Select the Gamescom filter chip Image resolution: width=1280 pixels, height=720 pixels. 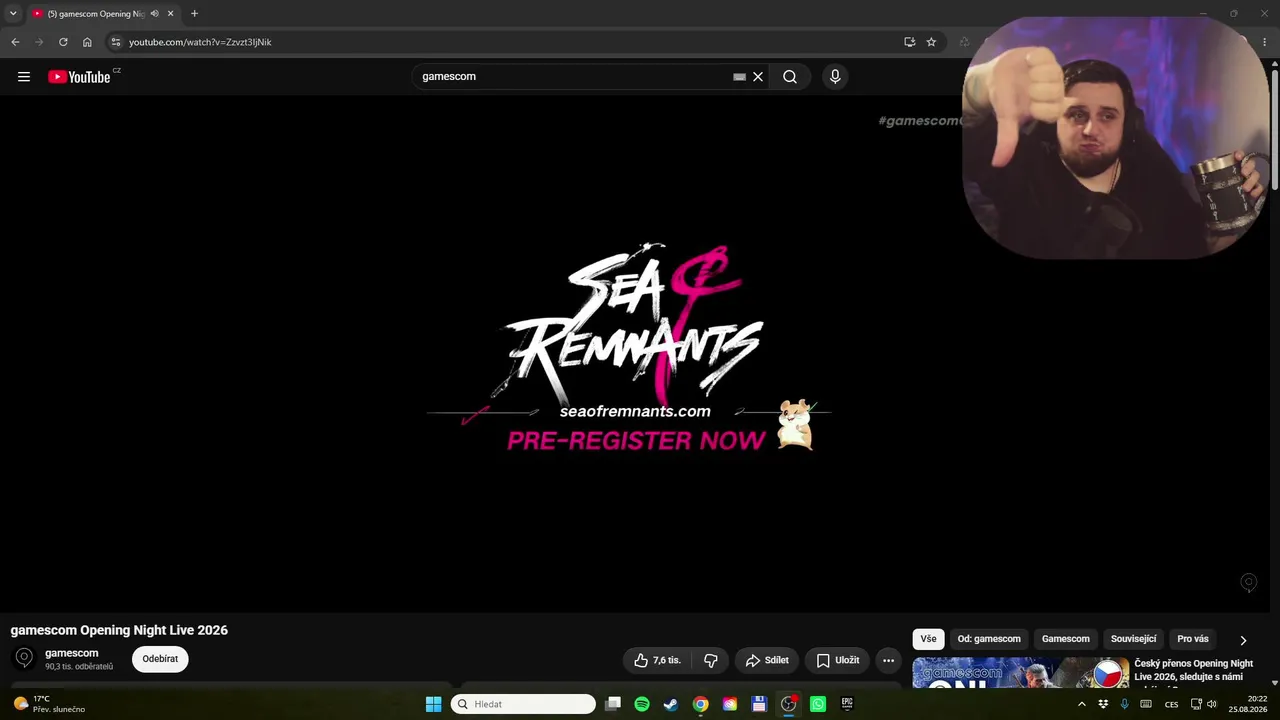(x=1066, y=639)
